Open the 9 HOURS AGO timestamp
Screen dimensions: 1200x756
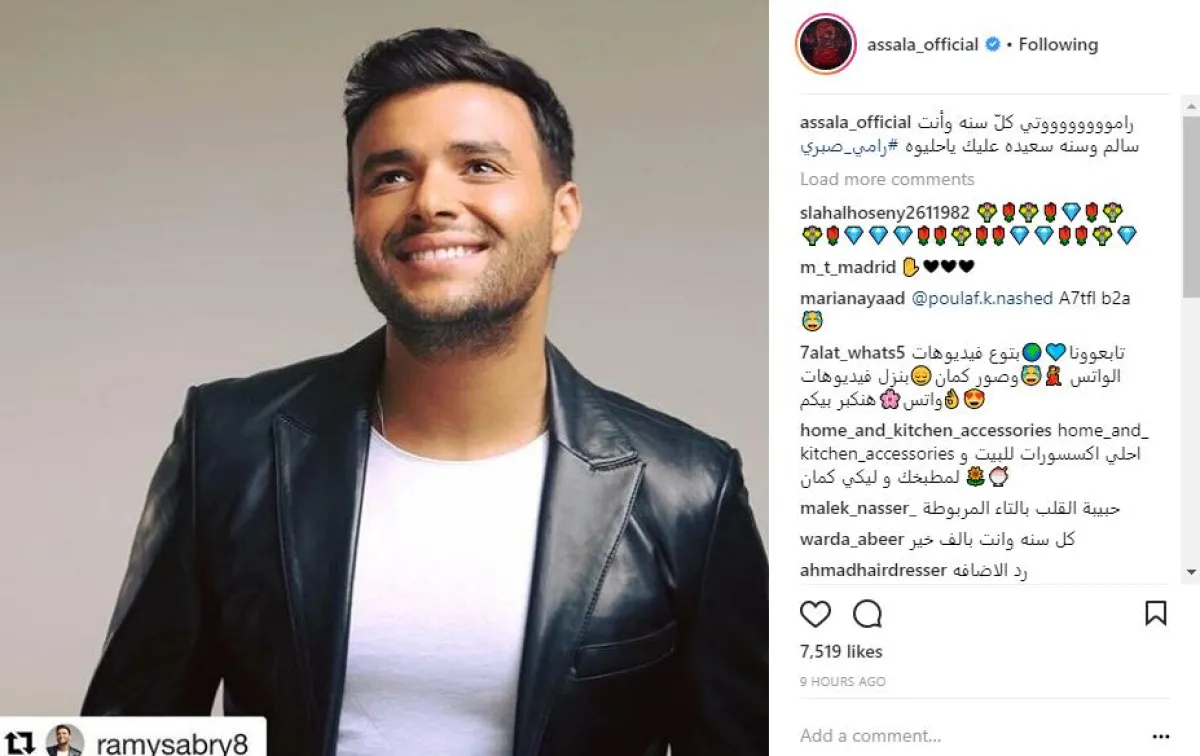[x=843, y=682]
